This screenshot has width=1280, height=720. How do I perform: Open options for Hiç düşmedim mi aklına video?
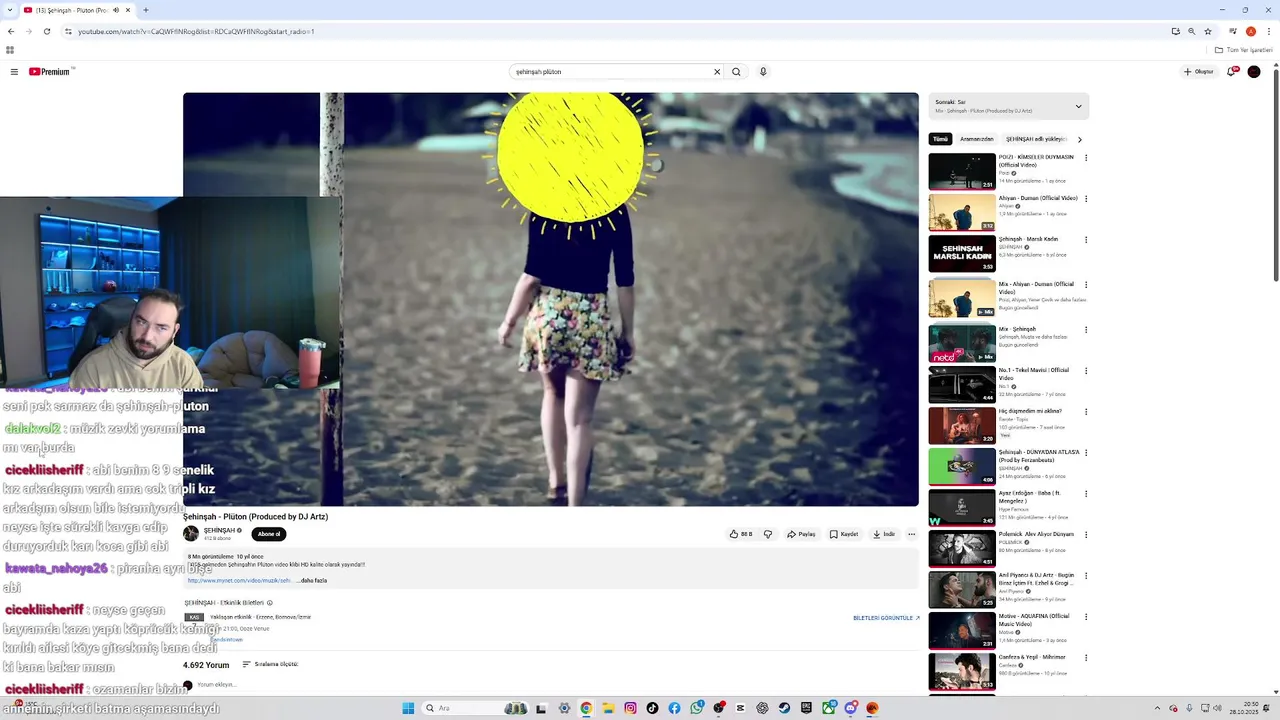(1086, 412)
